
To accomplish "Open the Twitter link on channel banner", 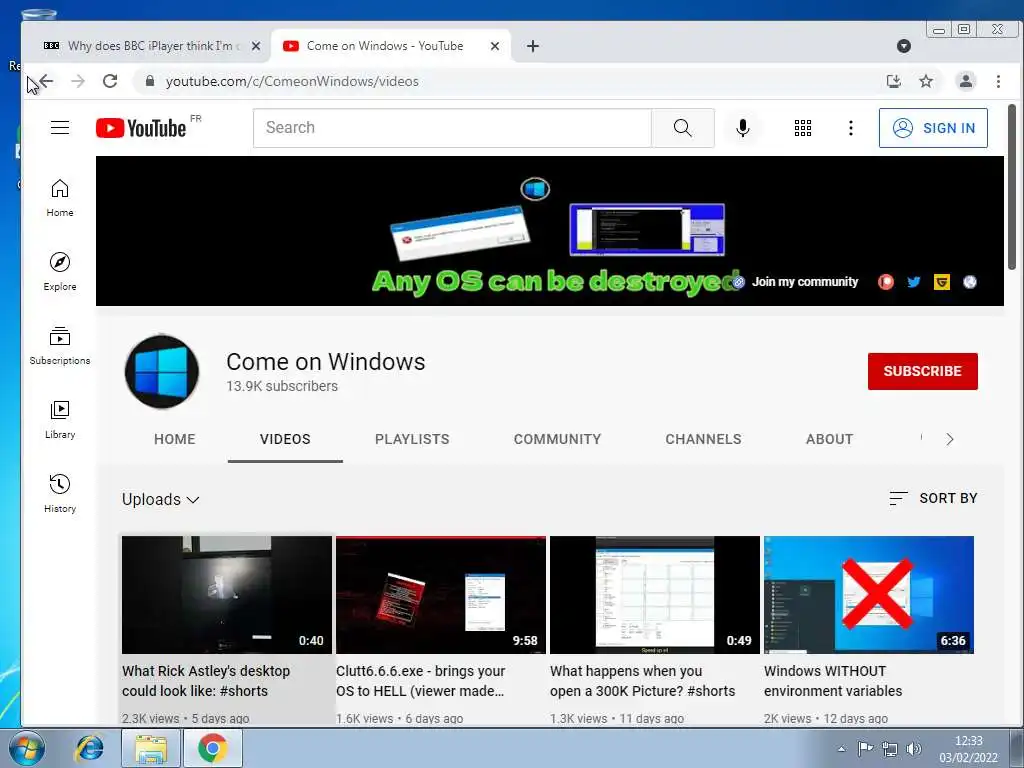I will tap(914, 282).
